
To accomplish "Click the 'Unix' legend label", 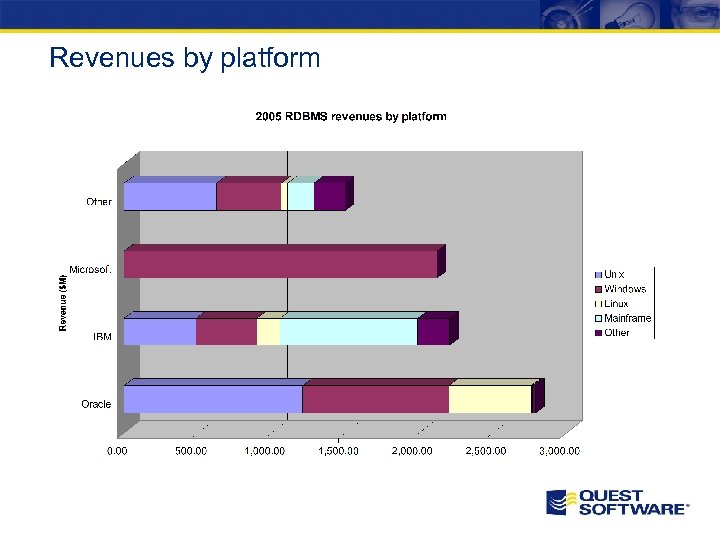I will [614, 275].
